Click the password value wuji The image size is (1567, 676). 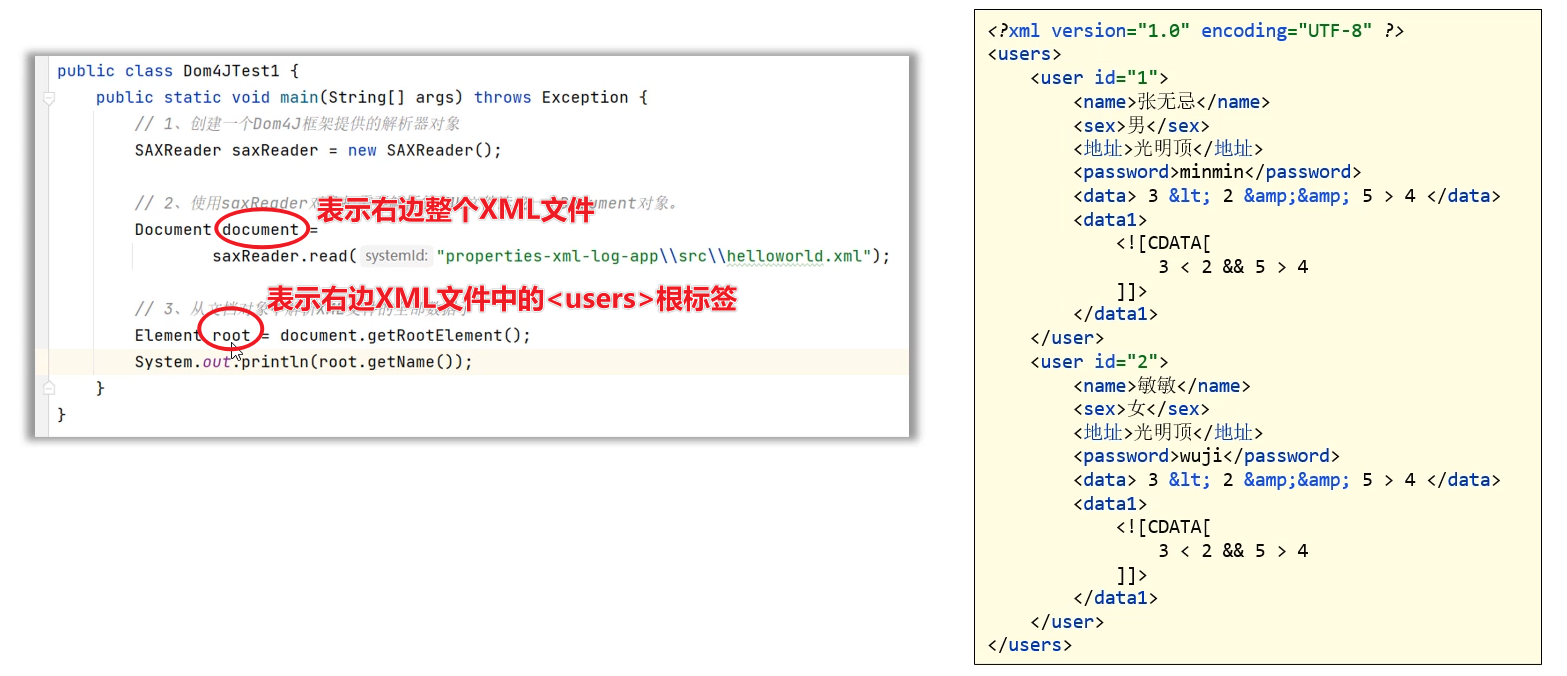[x=1199, y=456]
